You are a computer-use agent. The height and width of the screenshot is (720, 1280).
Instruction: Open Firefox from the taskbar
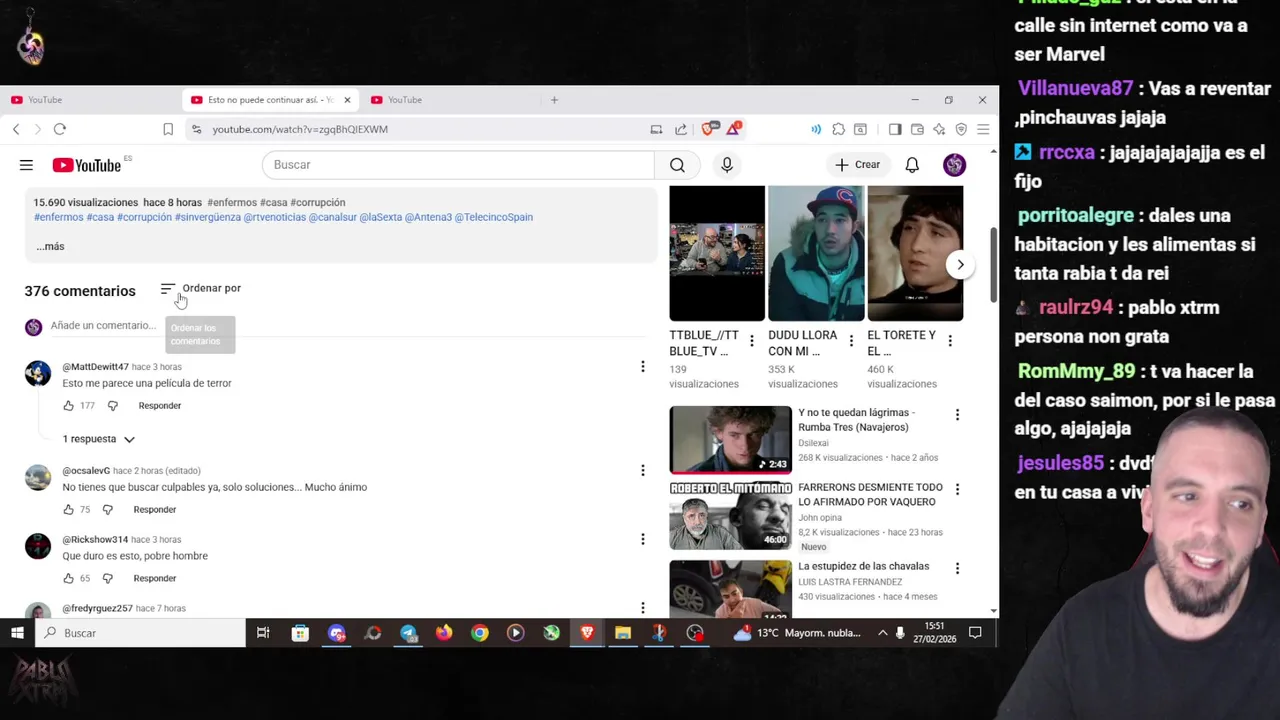[444, 633]
